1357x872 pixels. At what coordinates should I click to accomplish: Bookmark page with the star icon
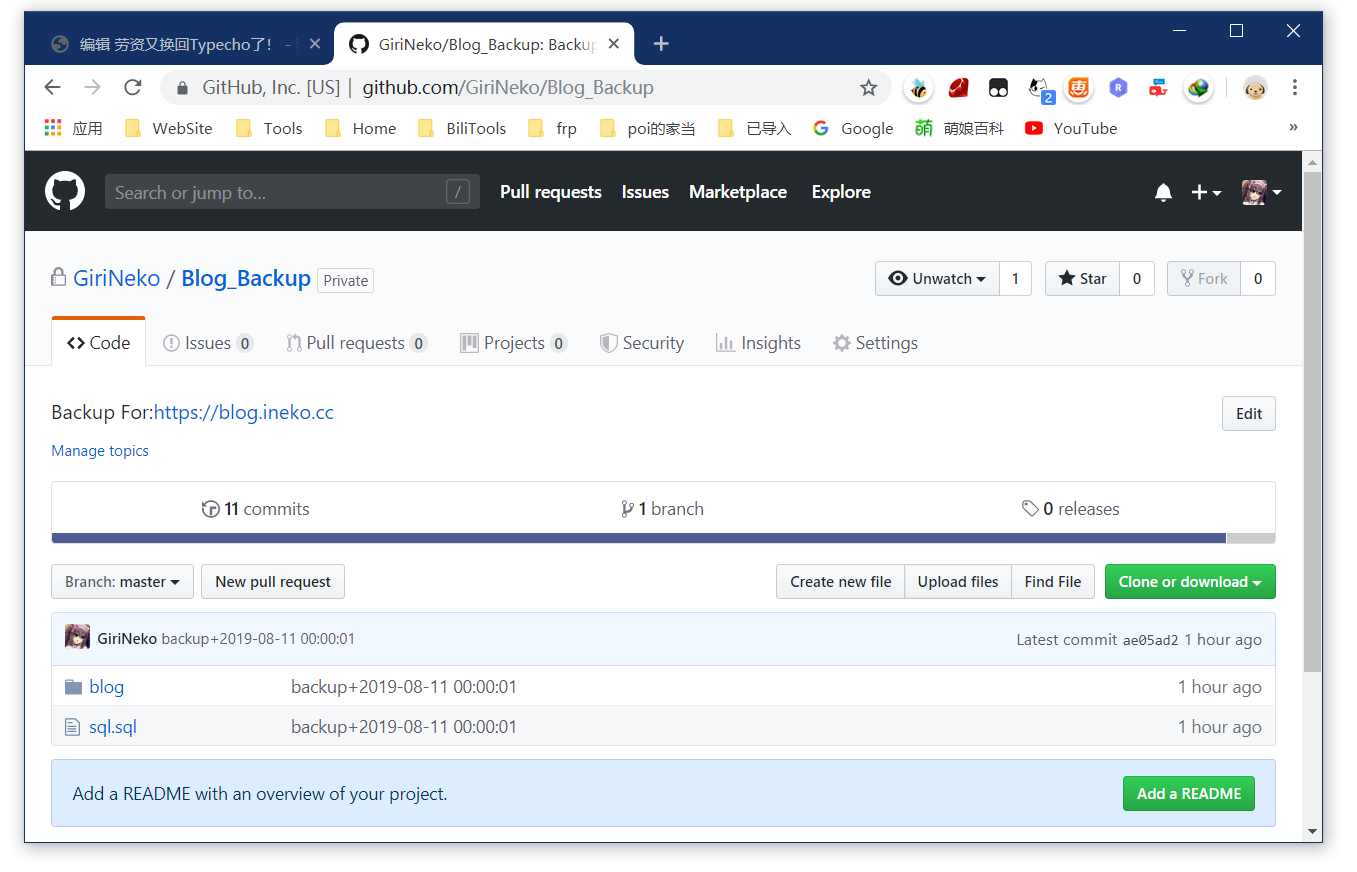click(868, 88)
